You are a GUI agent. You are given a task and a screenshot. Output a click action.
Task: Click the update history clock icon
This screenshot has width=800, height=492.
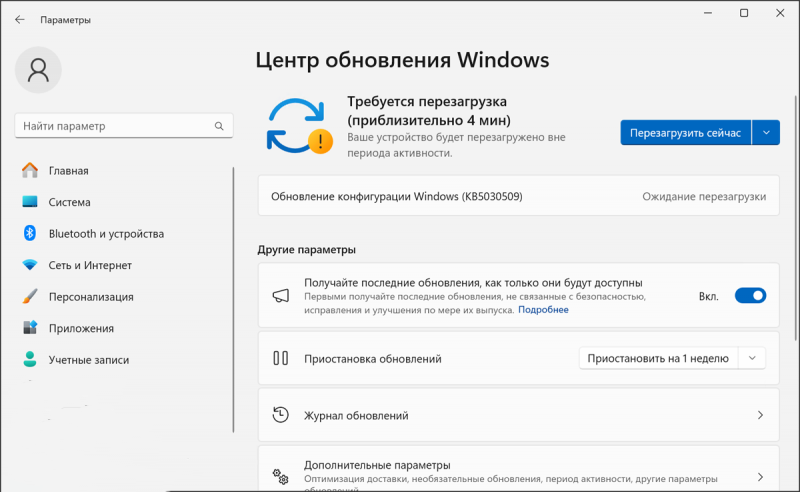(281, 415)
